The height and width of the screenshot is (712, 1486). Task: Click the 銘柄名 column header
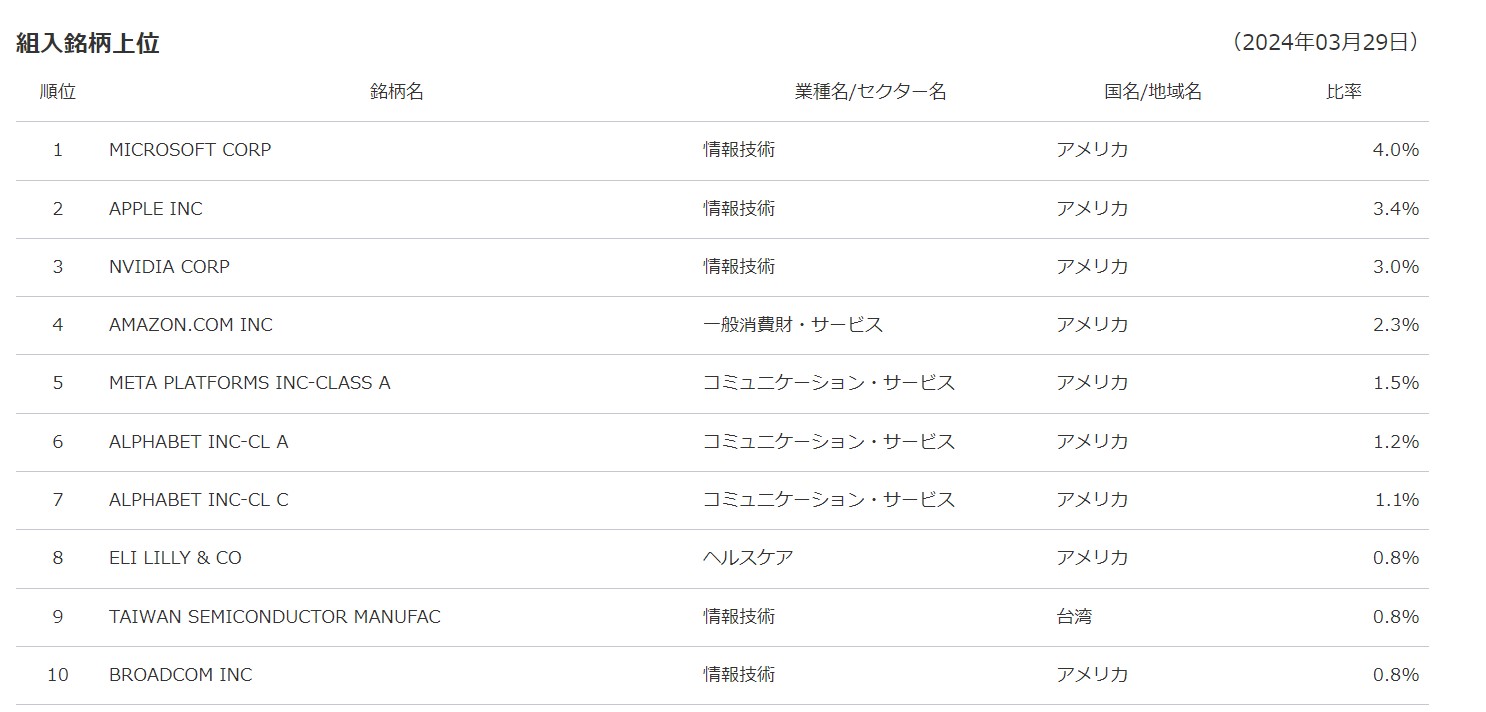pos(397,92)
